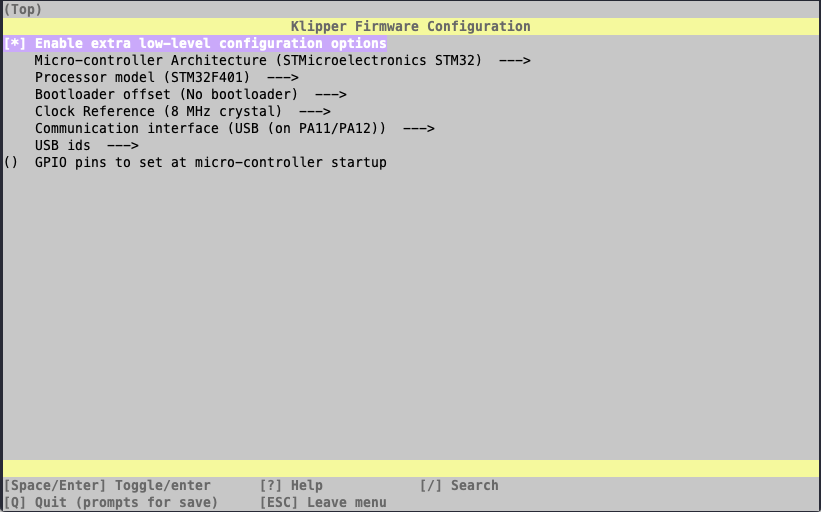
Task: Activate the [/] Search shortcut
Action: (459, 486)
